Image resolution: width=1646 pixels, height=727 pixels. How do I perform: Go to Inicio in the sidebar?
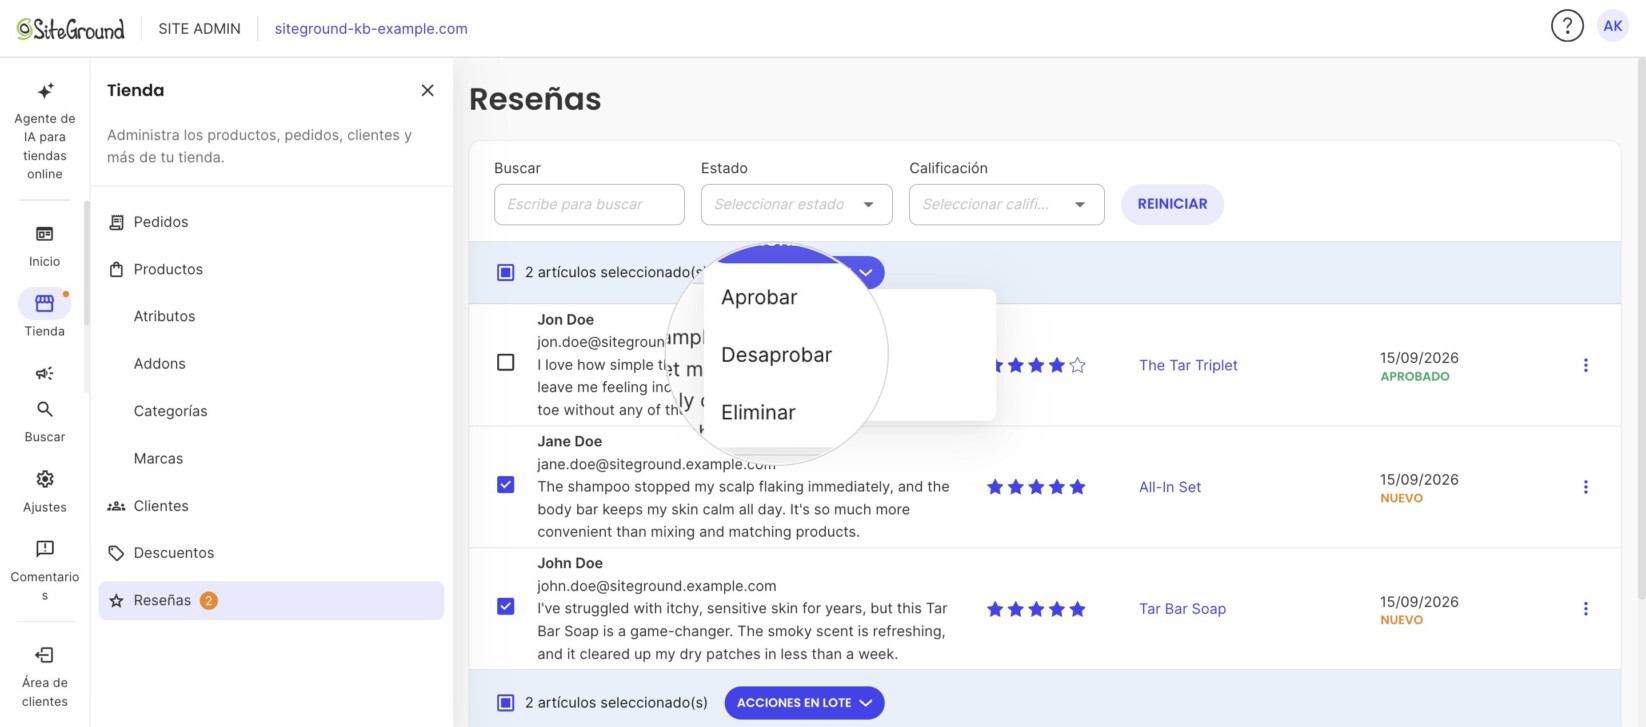44,246
